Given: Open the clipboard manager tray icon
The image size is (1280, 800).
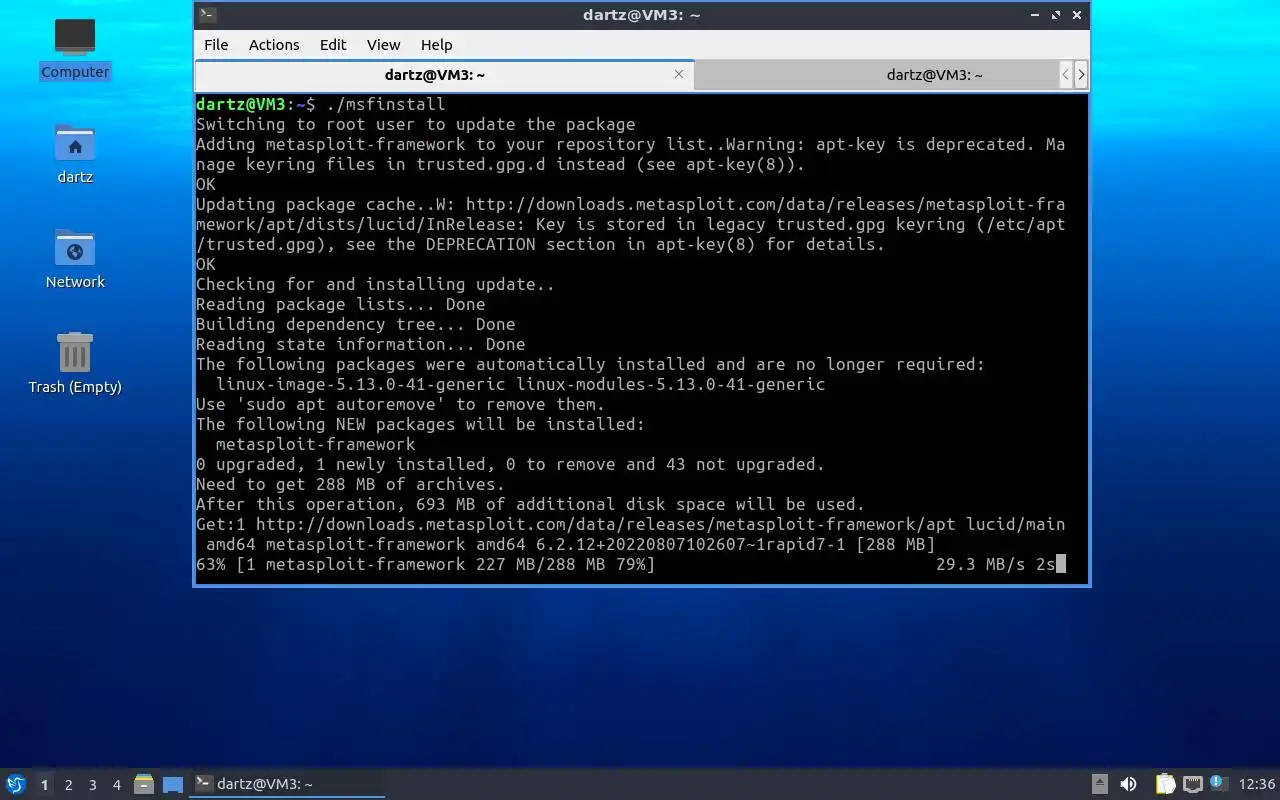Looking at the screenshot, I should [x=1165, y=784].
